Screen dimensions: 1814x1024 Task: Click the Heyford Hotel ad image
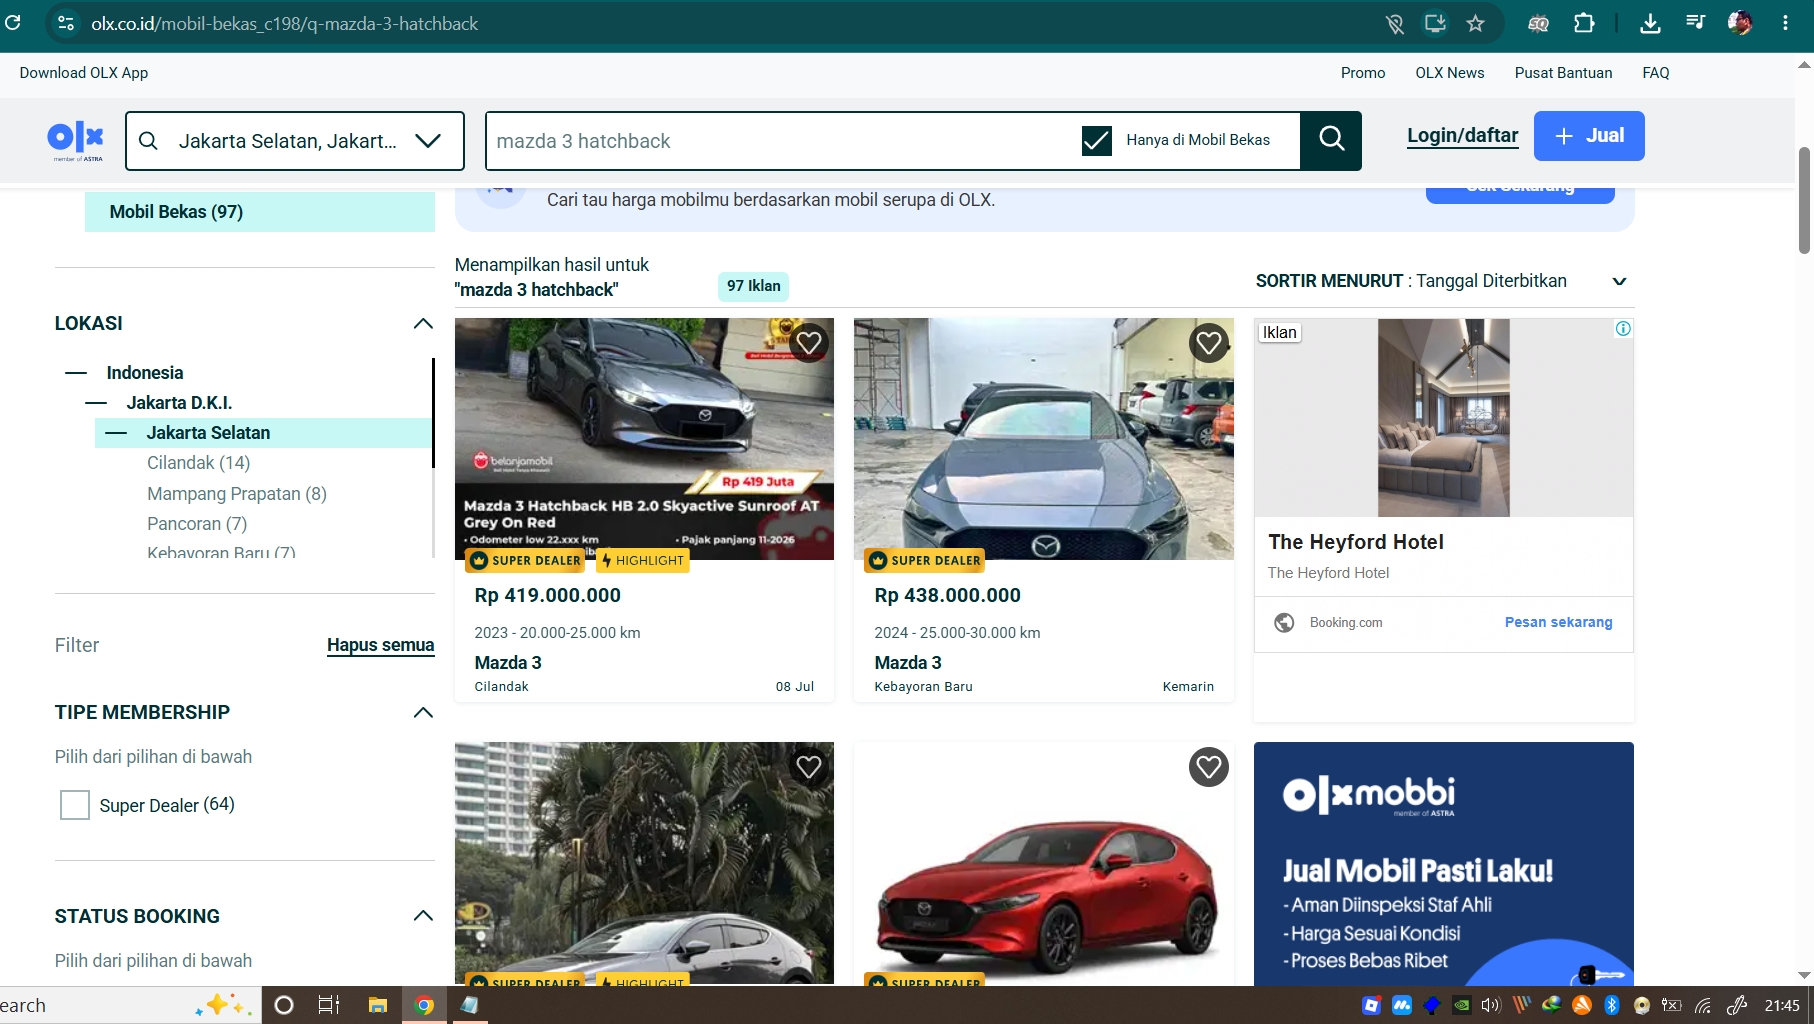[1444, 418]
